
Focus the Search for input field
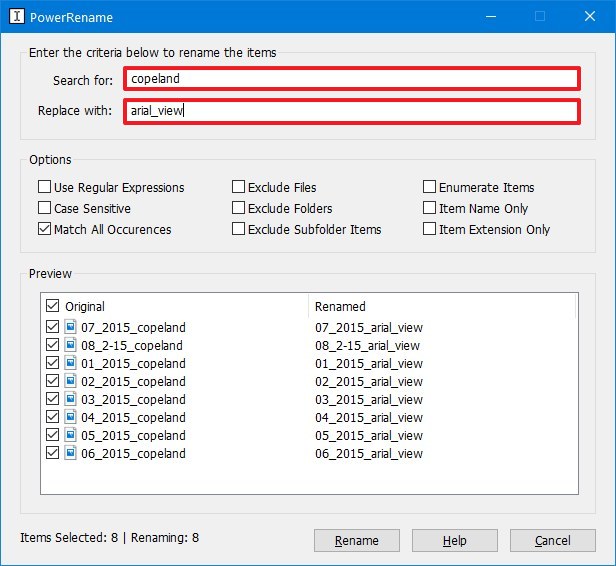(x=352, y=79)
